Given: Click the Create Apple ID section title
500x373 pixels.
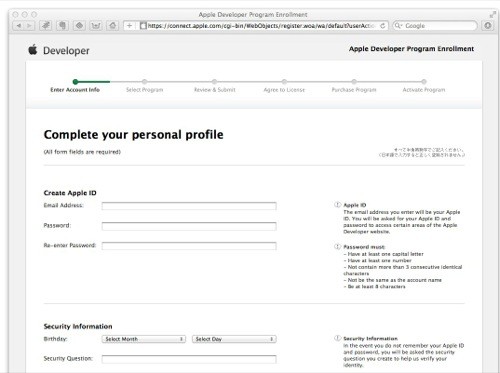Looking at the screenshot, I should pyautogui.click(x=70, y=193).
